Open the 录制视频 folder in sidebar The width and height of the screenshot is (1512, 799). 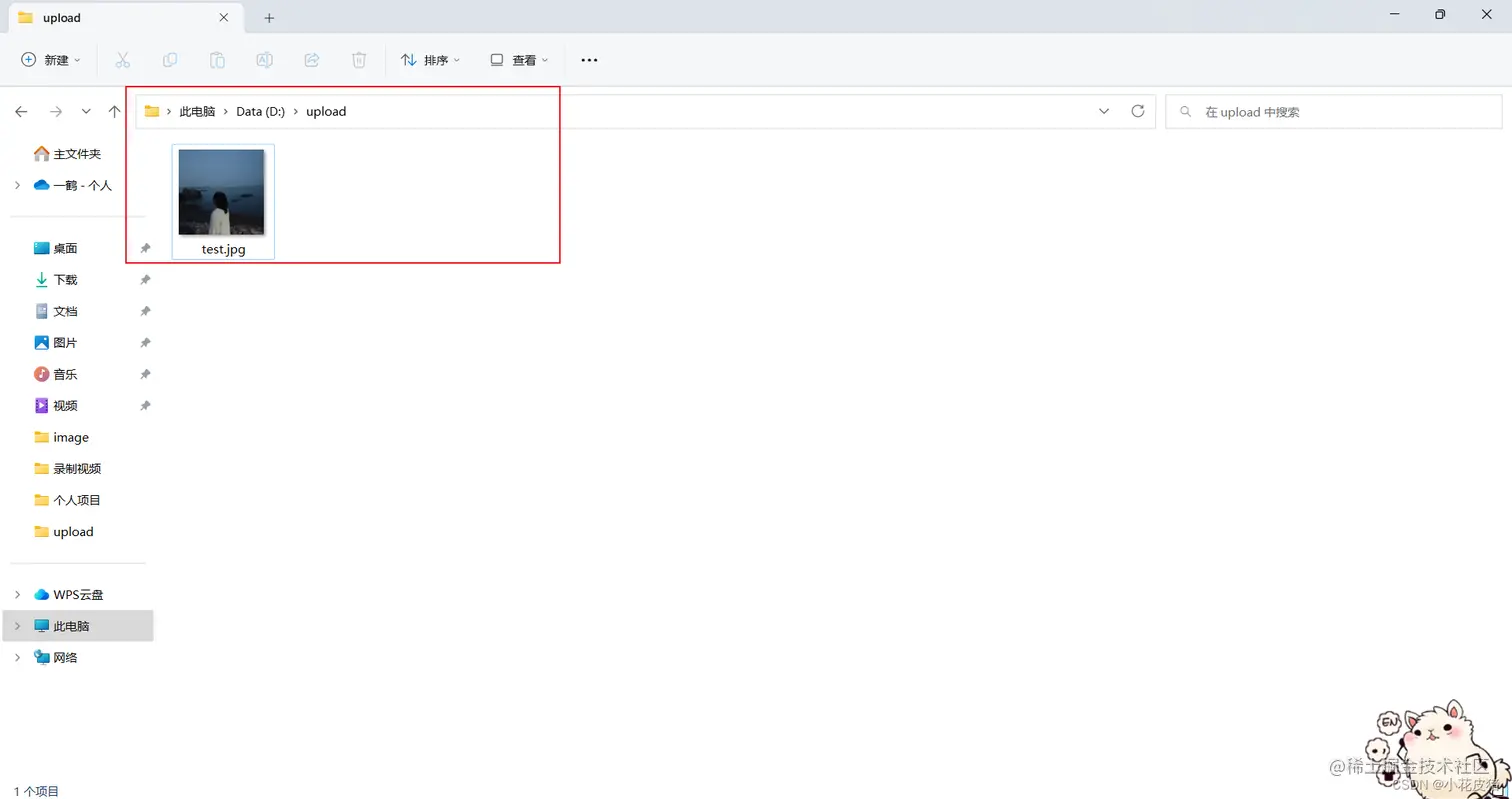click(67, 468)
